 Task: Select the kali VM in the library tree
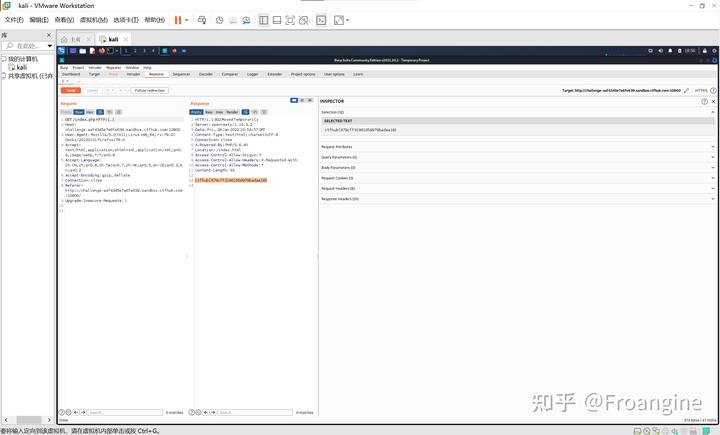(18, 67)
